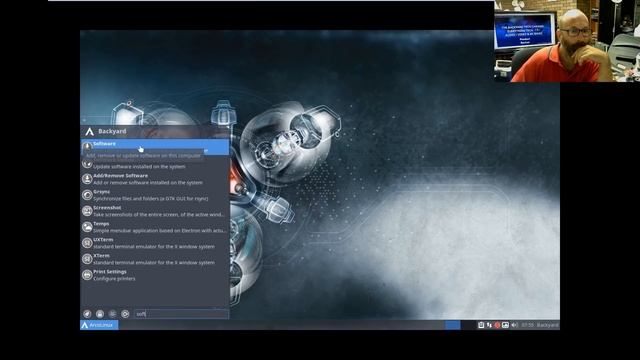Click the Software entry icon

click(x=87, y=147)
